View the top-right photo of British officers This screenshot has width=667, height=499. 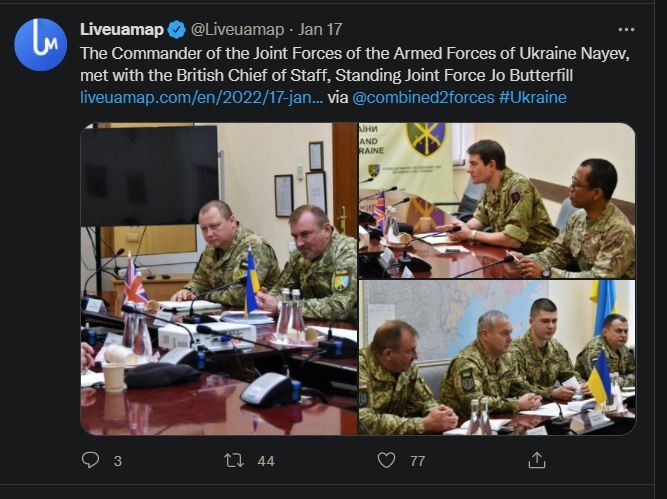click(497, 200)
